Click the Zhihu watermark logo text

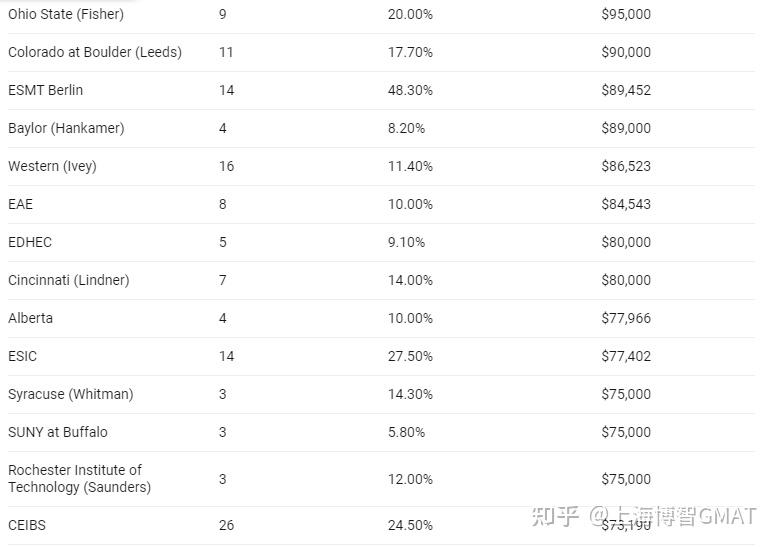(x=556, y=516)
